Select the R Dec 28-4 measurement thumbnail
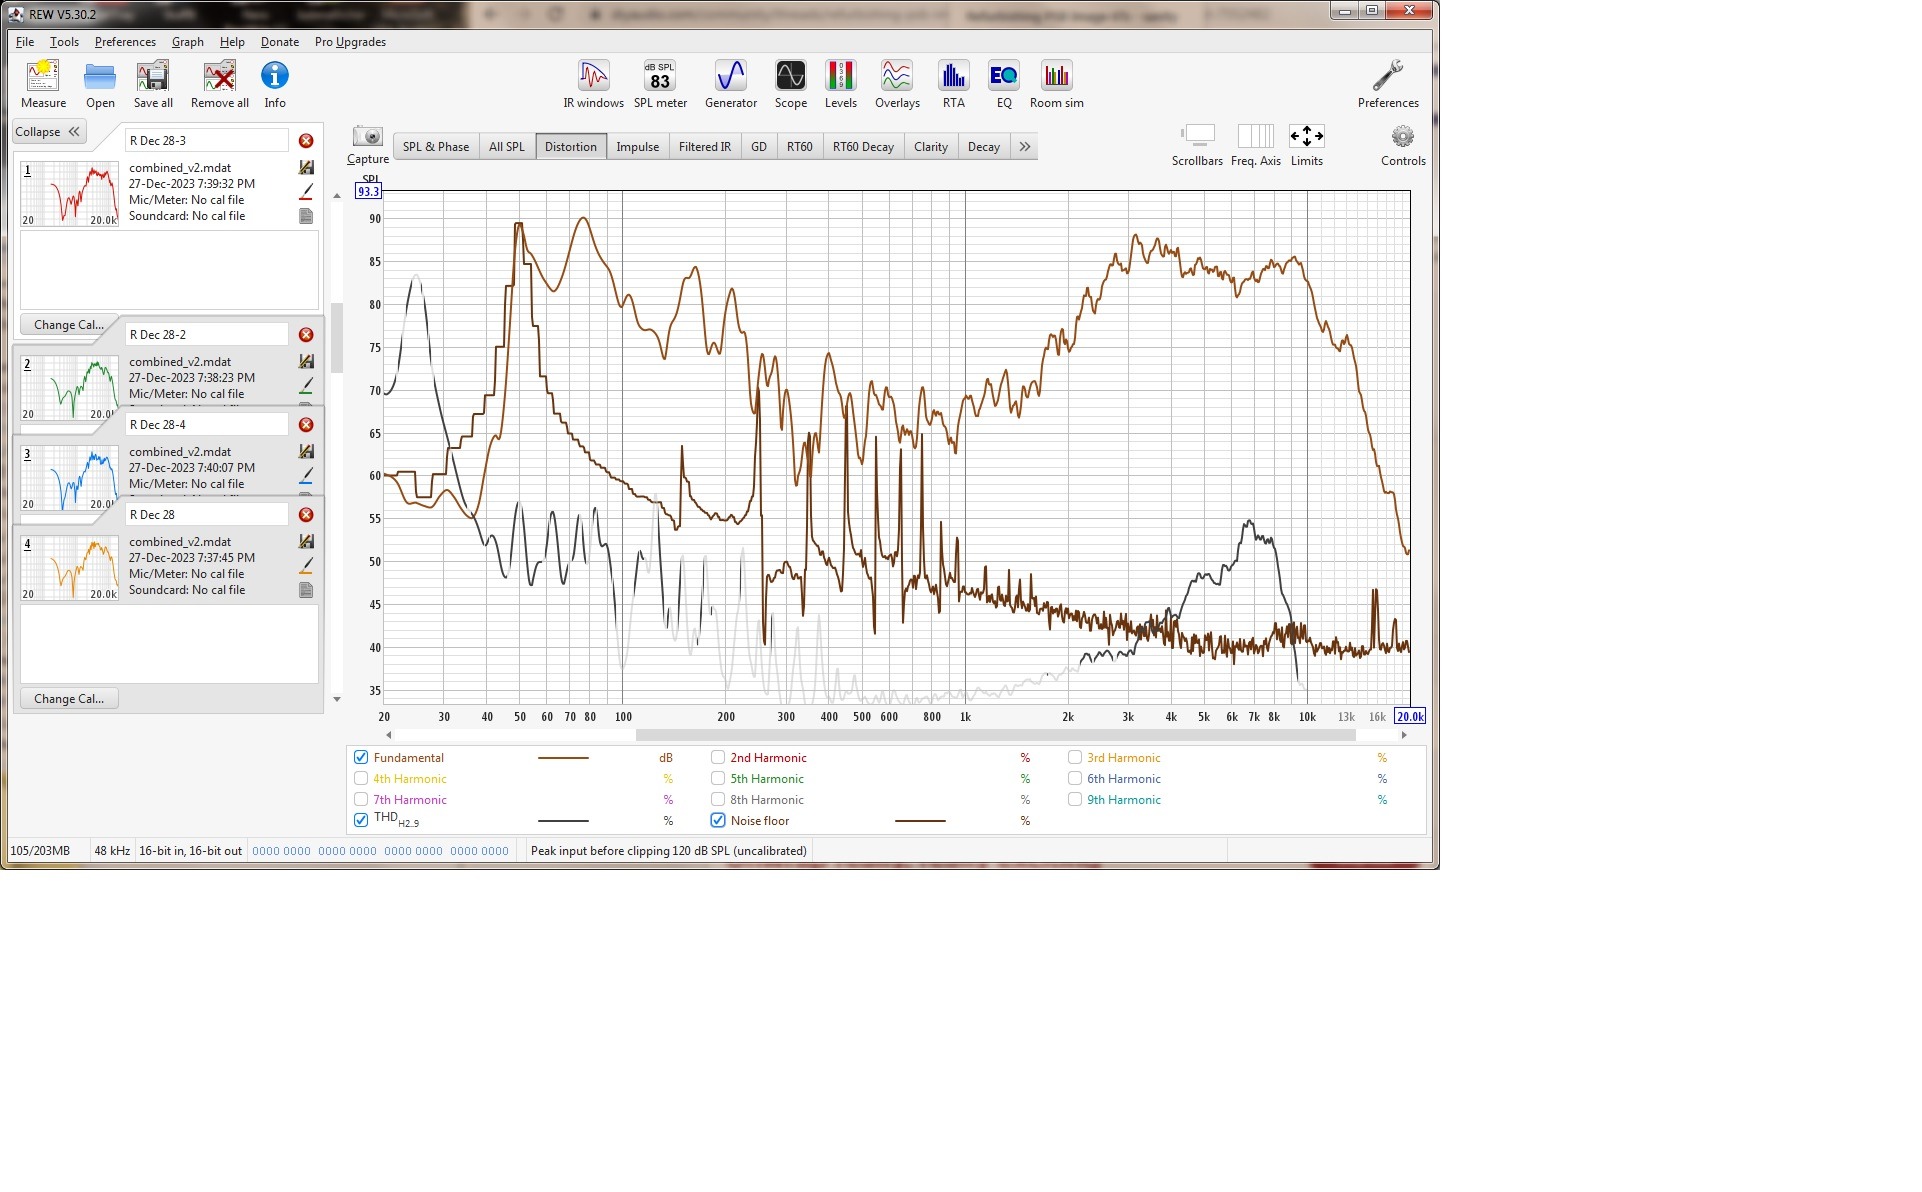This screenshot has height=1192, width=1922. (x=69, y=477)
